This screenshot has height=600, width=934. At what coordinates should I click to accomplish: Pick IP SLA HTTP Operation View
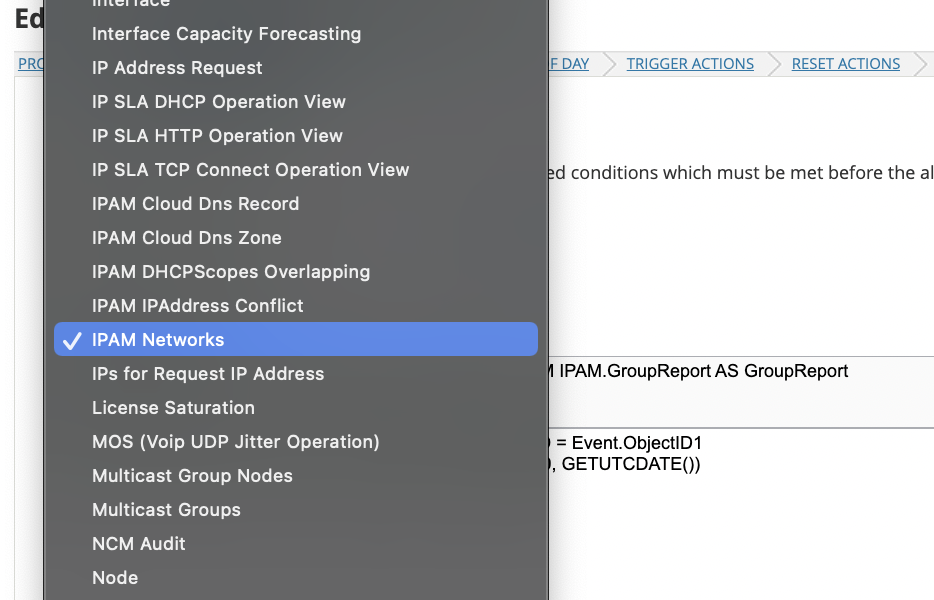pyautogui.click(x=217, y=136)
